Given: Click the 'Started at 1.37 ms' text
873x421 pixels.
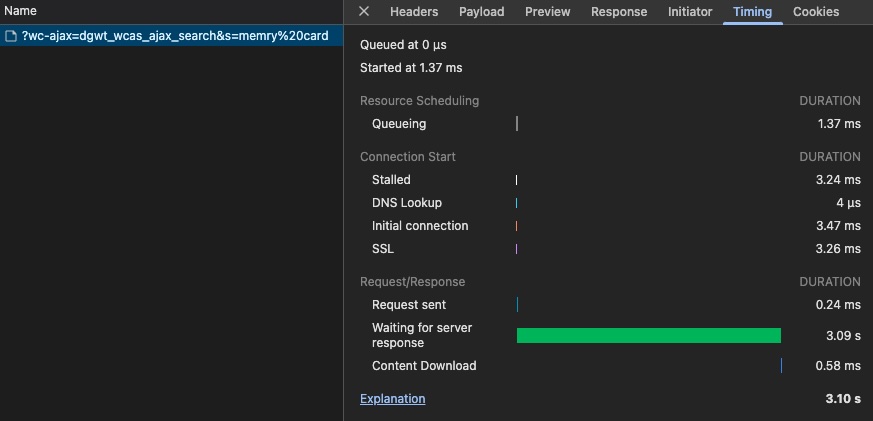Looking at the screenshot, I should [411, 68].
